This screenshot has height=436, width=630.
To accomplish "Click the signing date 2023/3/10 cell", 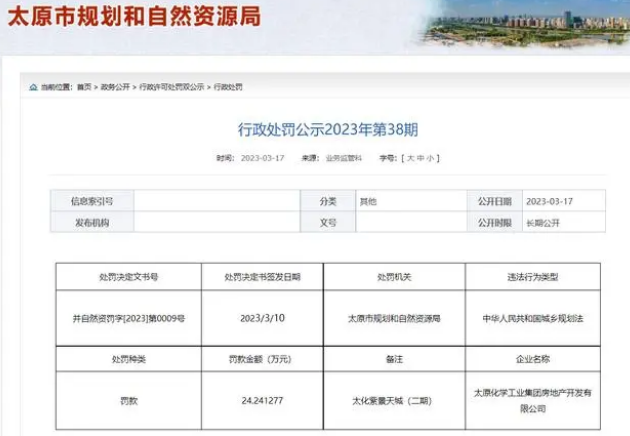I will [262, 317].
